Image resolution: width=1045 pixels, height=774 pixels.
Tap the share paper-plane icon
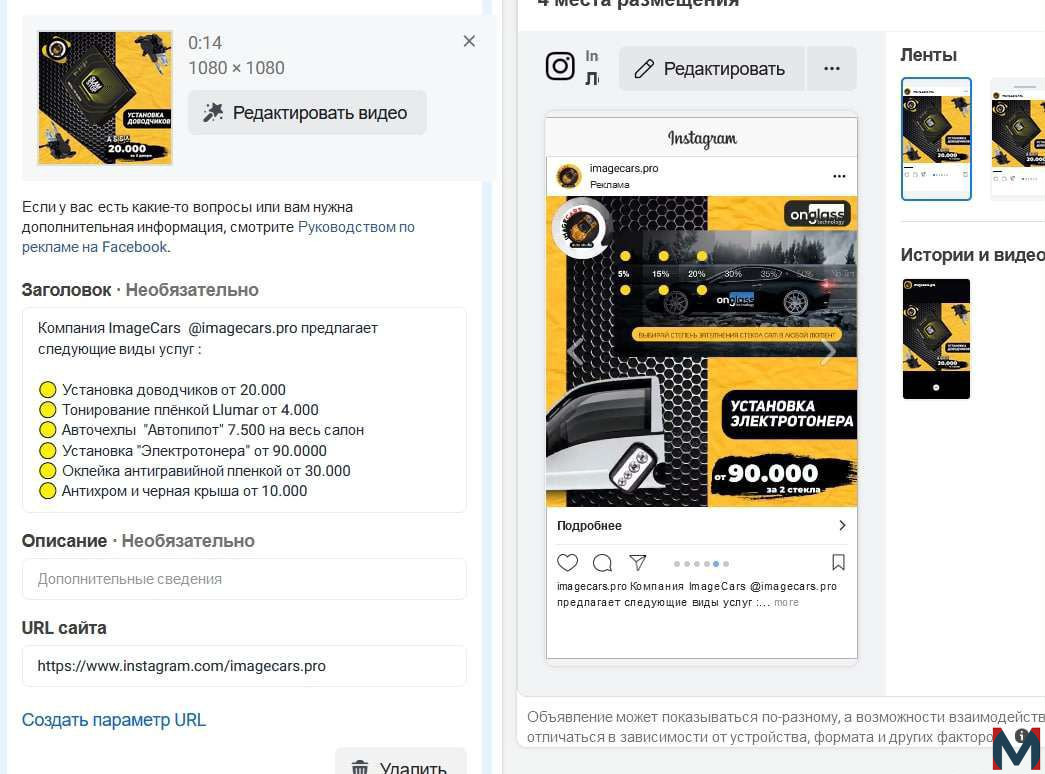point(638,563)
